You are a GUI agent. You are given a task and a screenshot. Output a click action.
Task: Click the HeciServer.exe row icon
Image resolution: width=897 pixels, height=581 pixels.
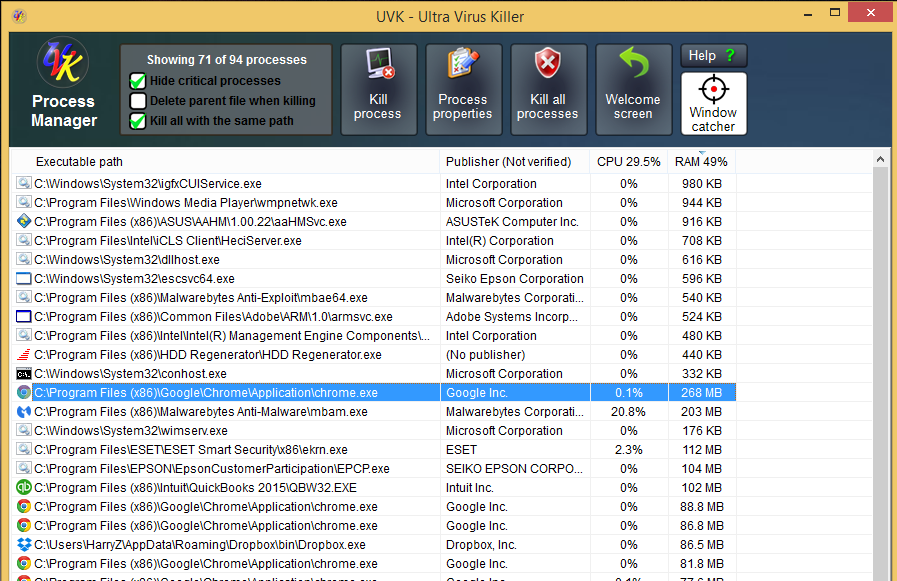pyautogui.click(x=23, y=241)
